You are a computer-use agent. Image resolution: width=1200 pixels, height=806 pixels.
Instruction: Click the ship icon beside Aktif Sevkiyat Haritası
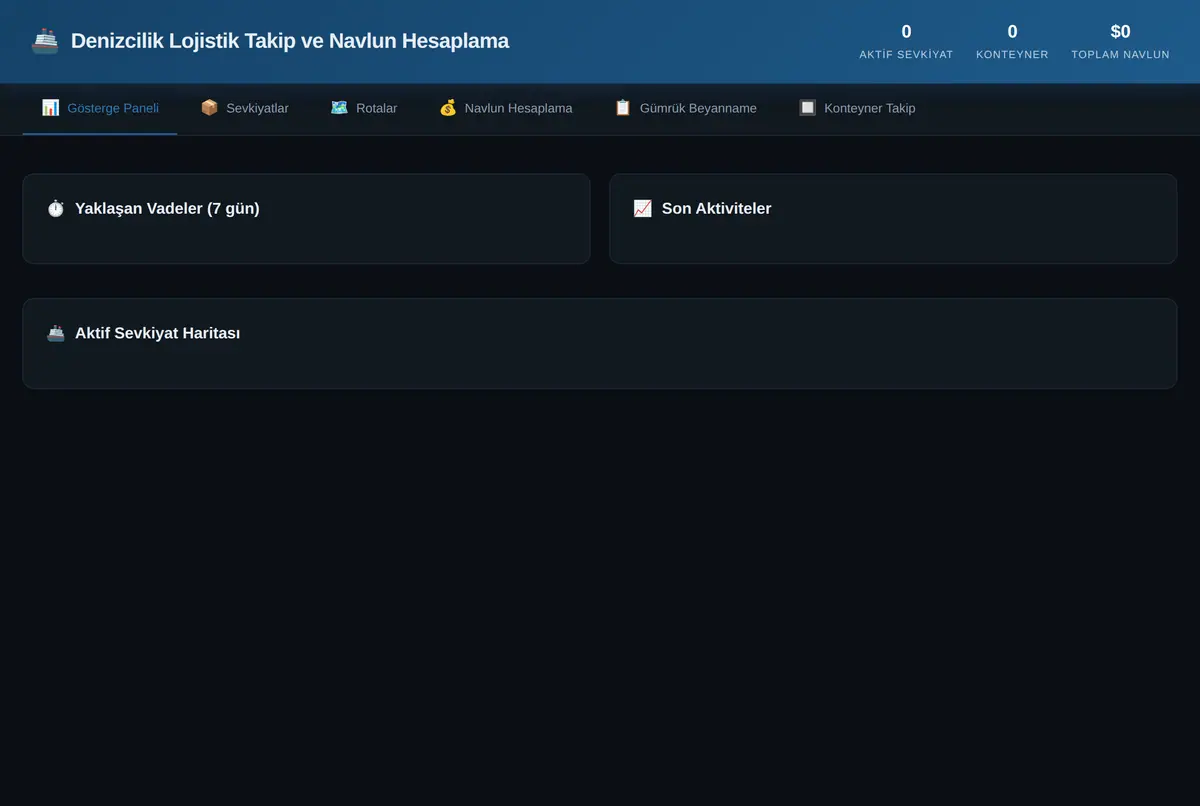tap(56, 333)
